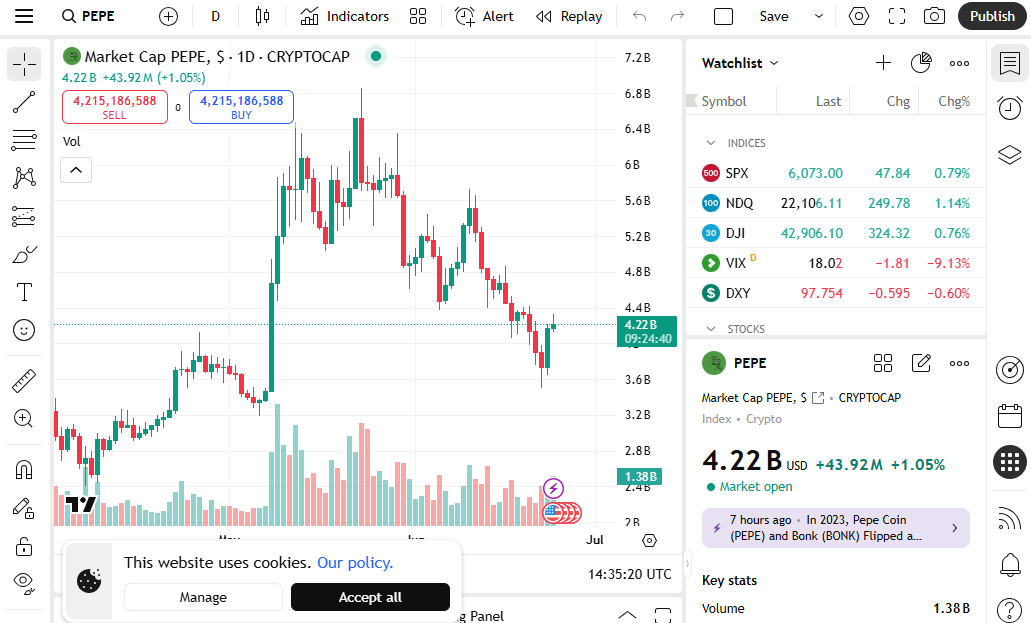Image resolution: width=1031 pixels, height=623 pixels.
Task: Toggle hide all drawings eye
Action: pyautogui.click(x=24, y=583)
